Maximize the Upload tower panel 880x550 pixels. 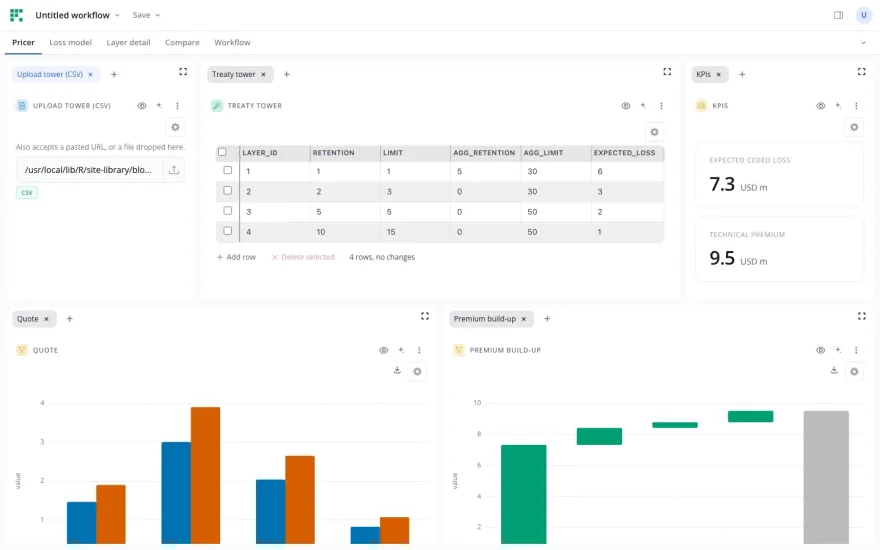click(183, 72)
